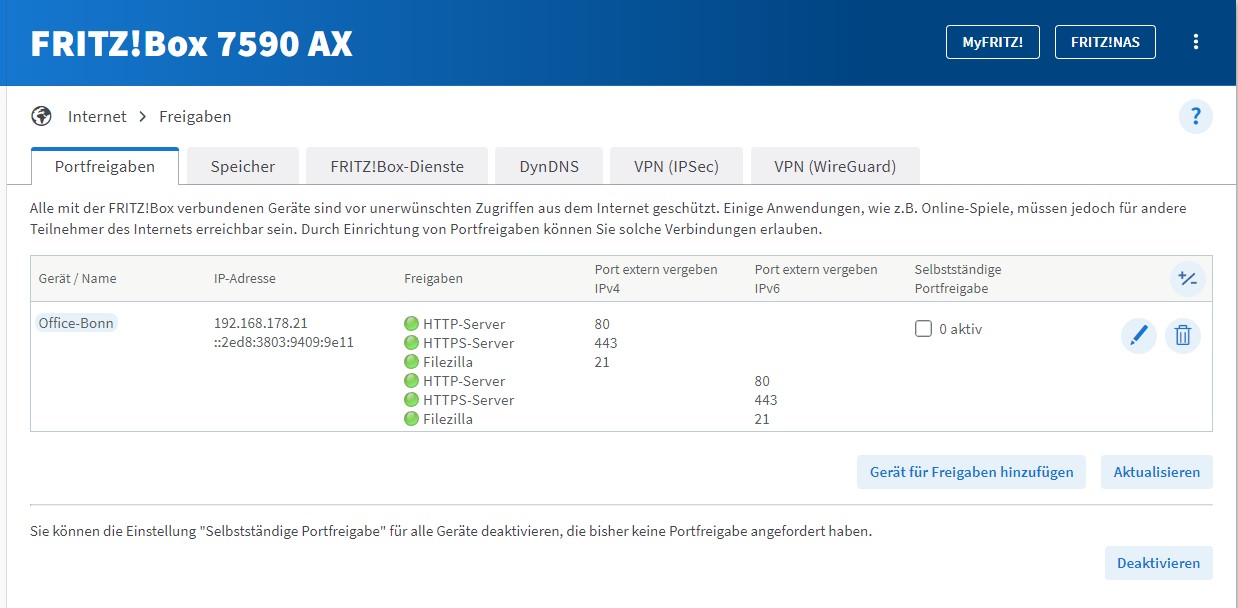Image resolution: width=1238 pixels, height=608 pixels.
Task: Click Gerät für Freigaben hinzufügen
Action: [971, 472]
